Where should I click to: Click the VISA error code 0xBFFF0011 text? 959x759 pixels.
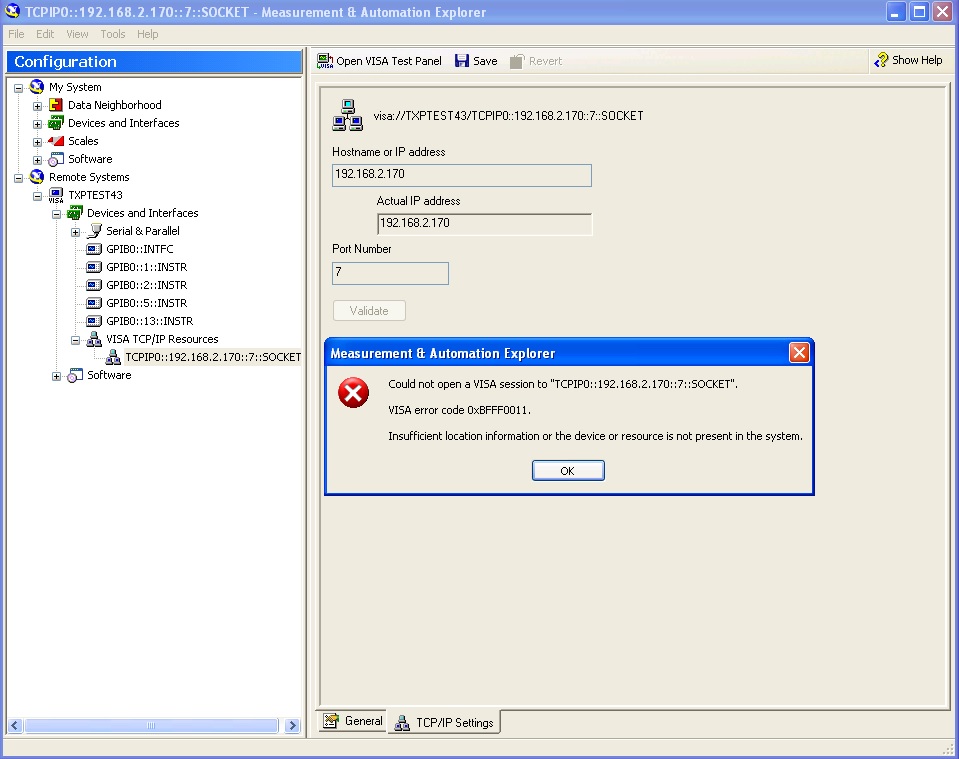[459, 410]
